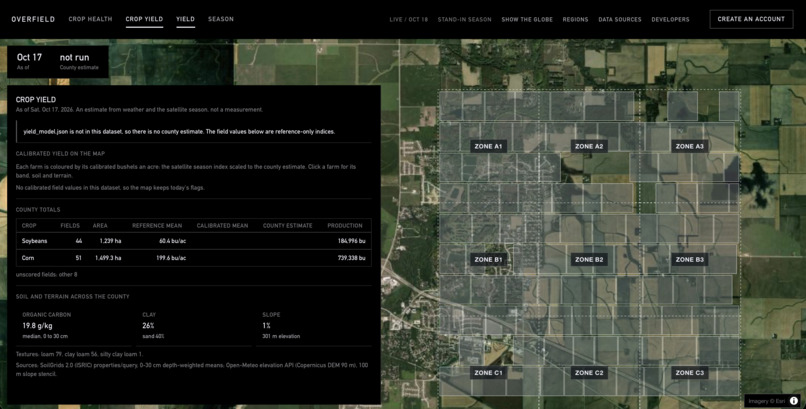The height and width of the screenshot is (409, 806).
Task: Click the REFERENCE MEAN column header
Action: (x=157, y=226)
